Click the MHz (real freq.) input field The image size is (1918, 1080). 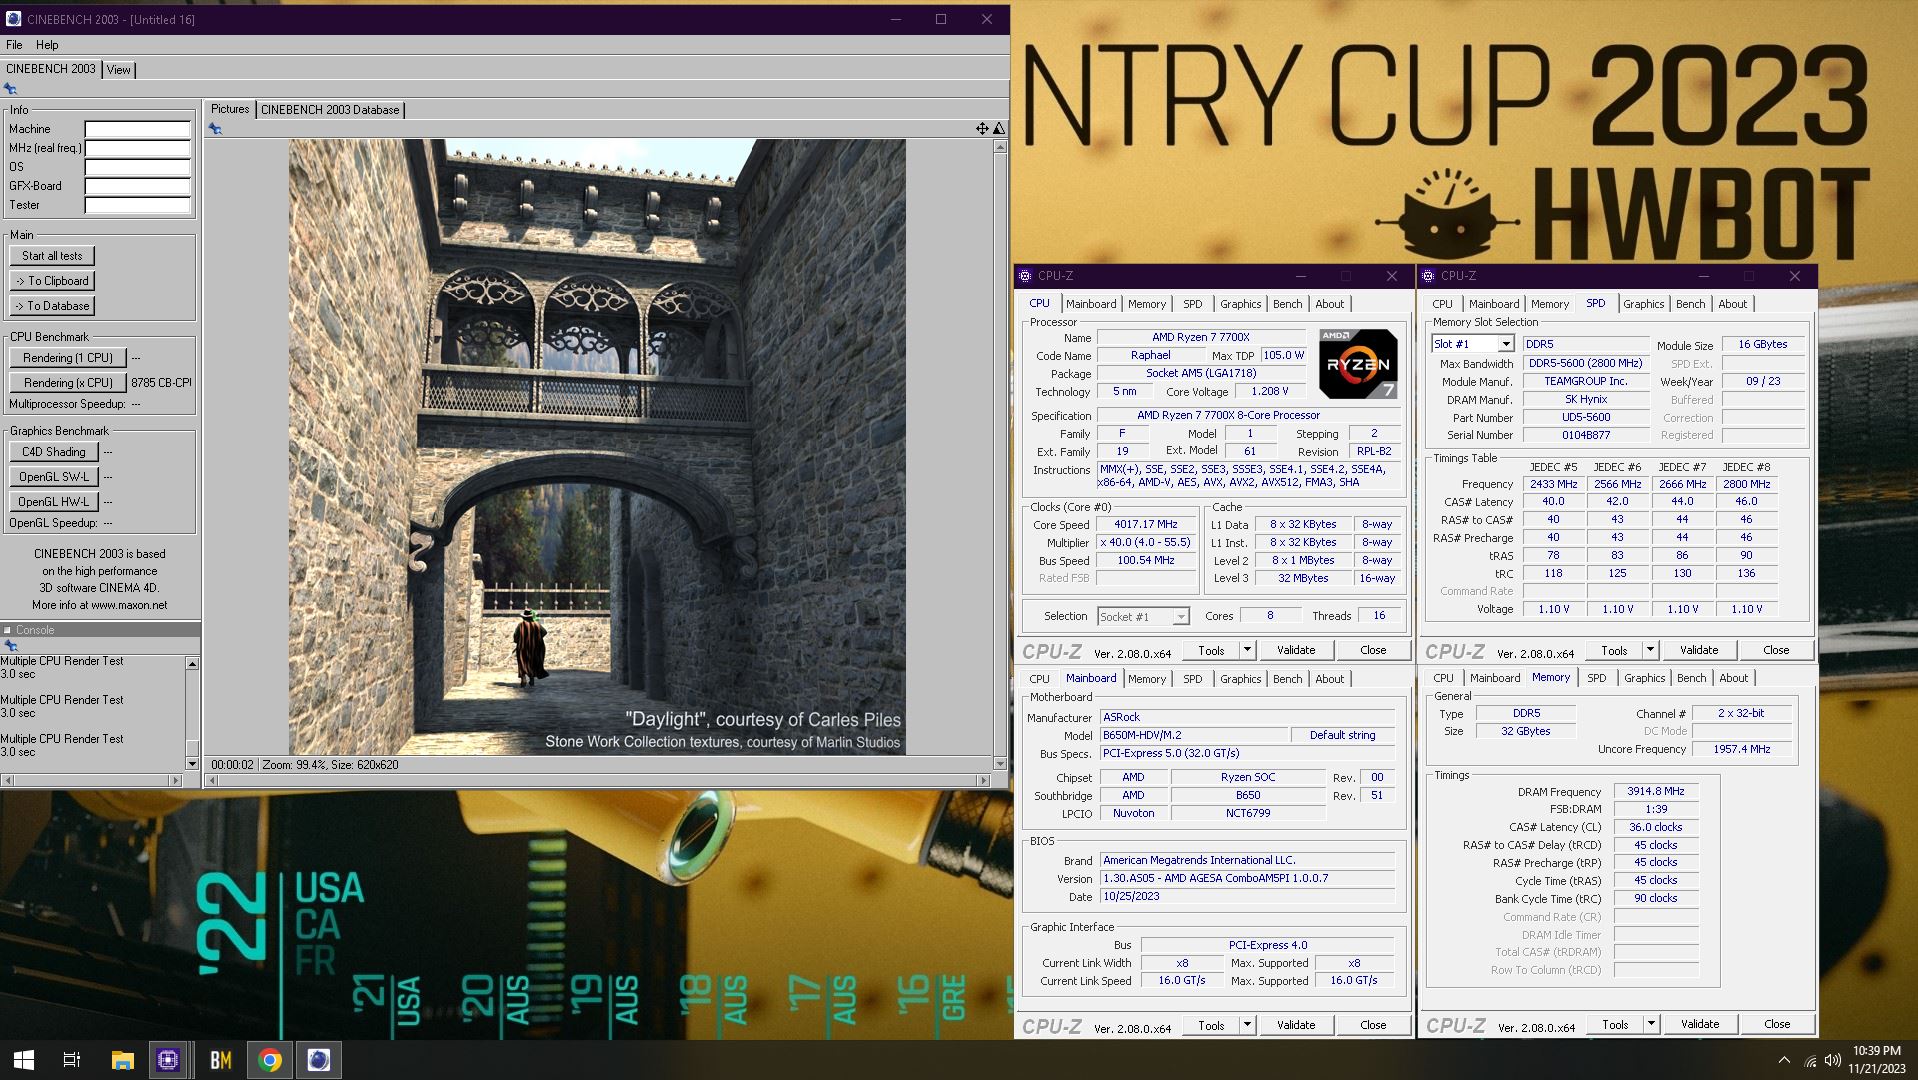point(138,148)
